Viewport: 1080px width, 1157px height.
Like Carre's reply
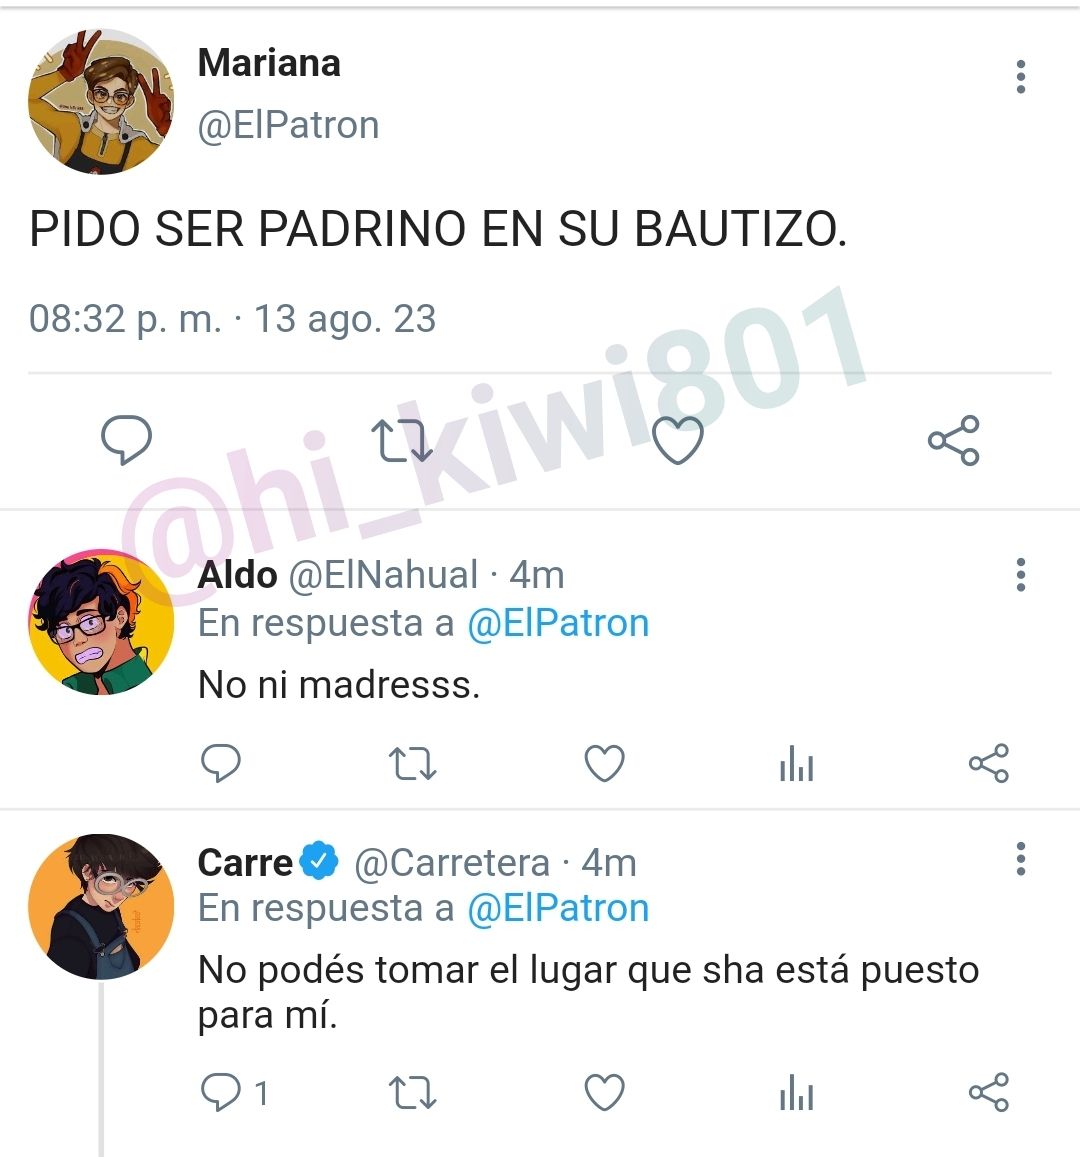pyautogui.click(x=605, y=1093)
